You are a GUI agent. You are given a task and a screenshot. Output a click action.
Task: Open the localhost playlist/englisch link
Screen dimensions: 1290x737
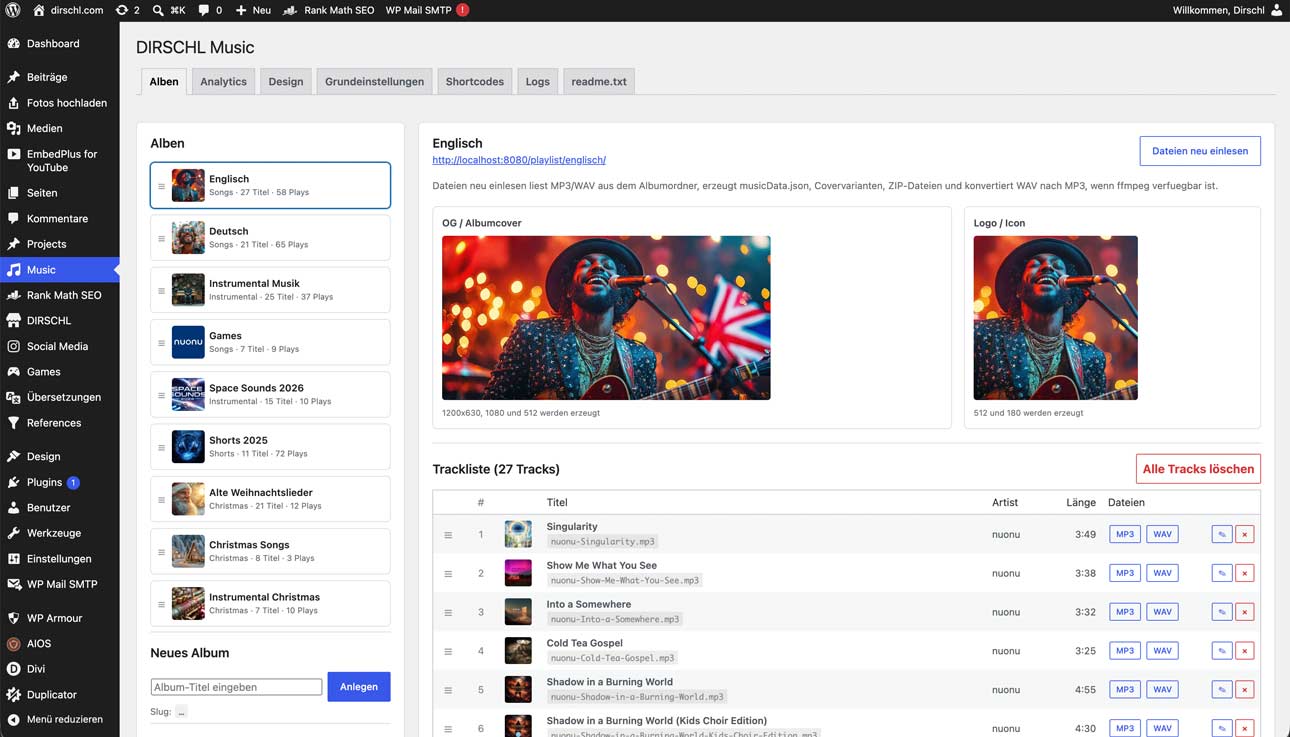click(x=519, y=160)
